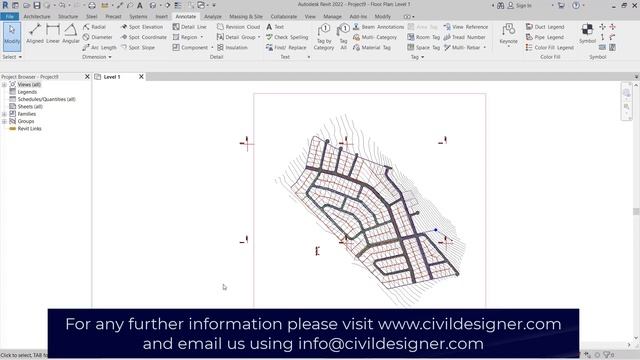Click the Tread Number tool
This screenshot has width=640, height=360.
[464, 37]
